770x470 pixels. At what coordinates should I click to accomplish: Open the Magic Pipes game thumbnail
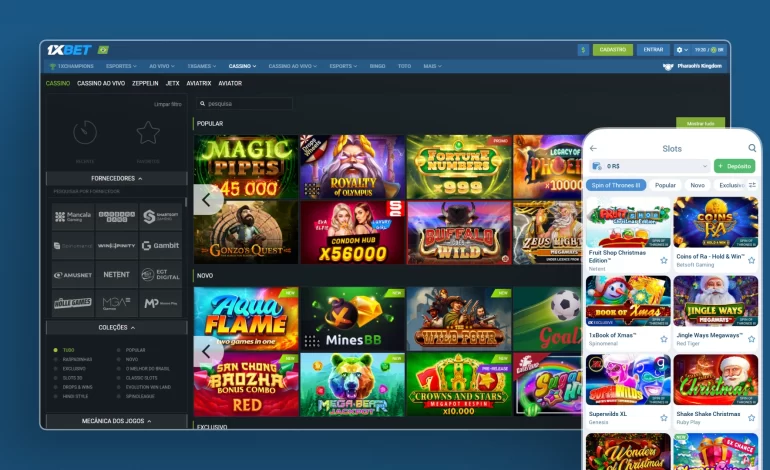coord(246,167)
